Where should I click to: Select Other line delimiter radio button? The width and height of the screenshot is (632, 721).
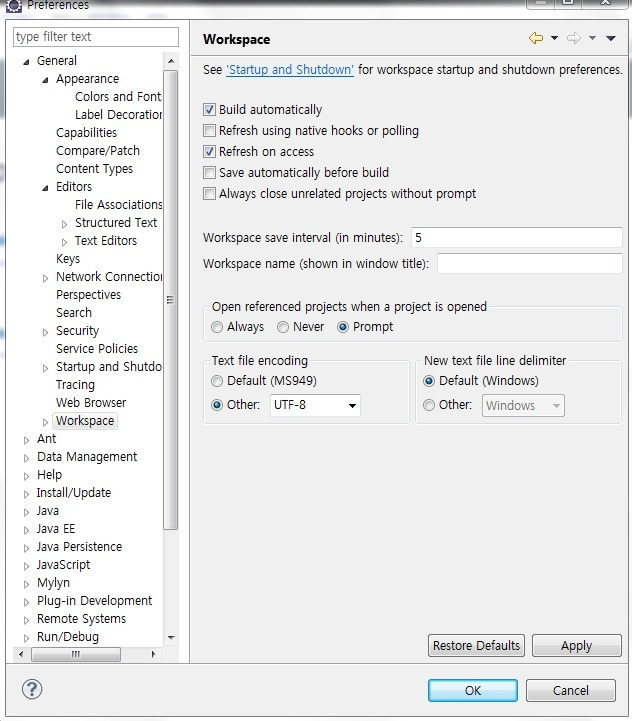[x=429, y=405]
